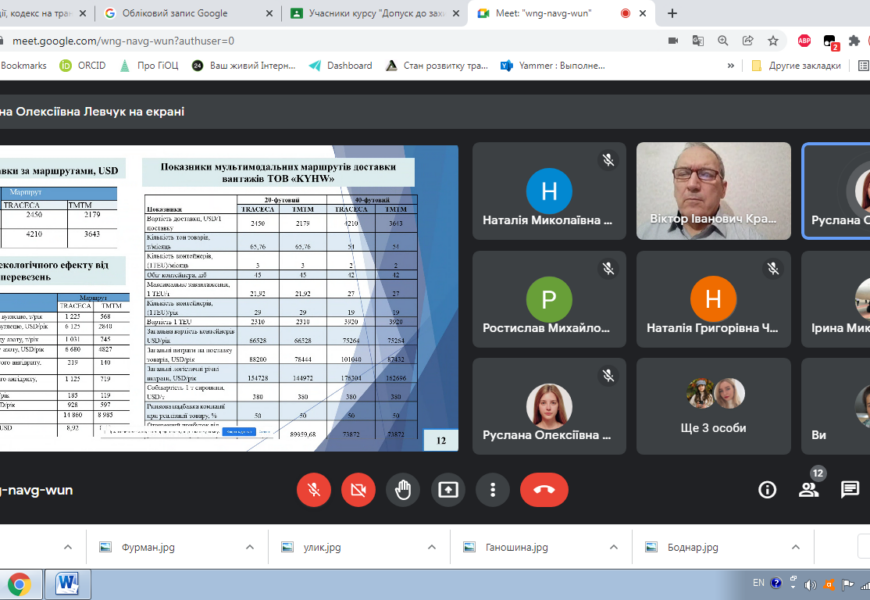This screenshot has width=870, height=600.
Task: Open Chrome from the Windows taskbar
Action: tap(19, 582)
